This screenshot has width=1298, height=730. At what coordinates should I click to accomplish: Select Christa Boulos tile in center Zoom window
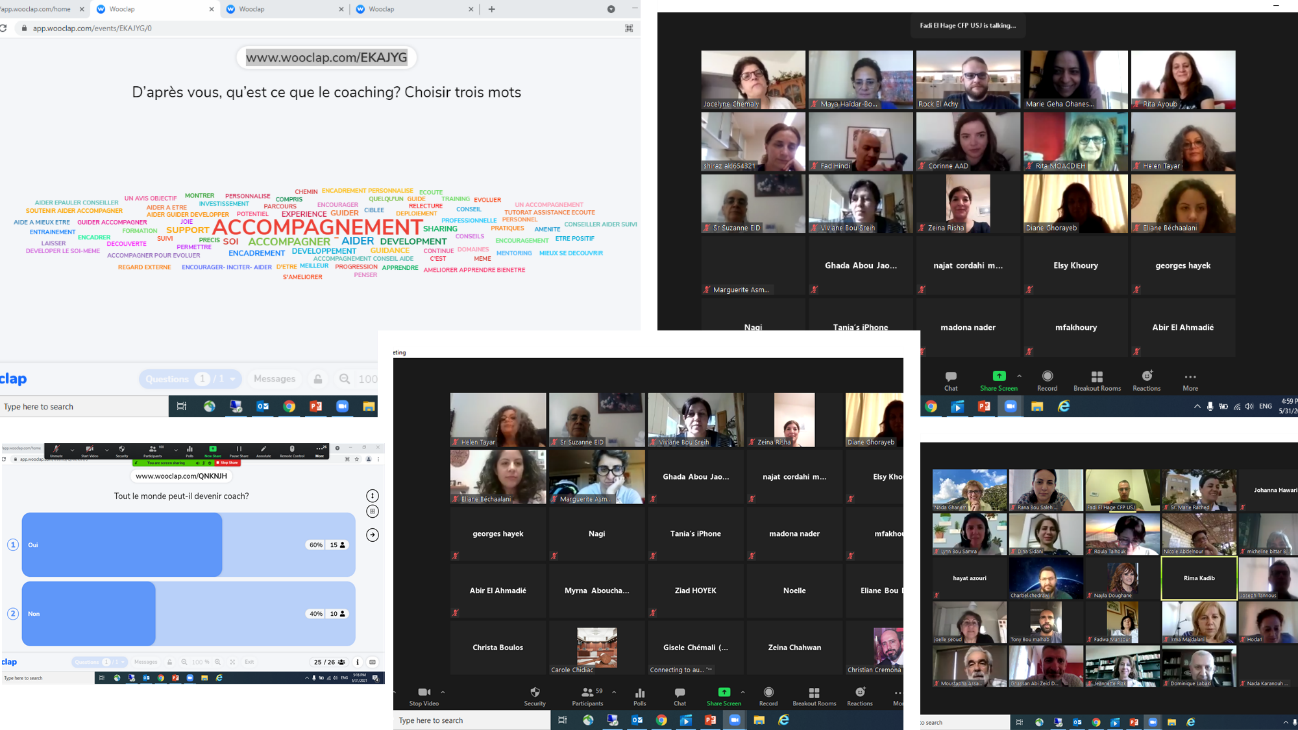coord(500,648)
